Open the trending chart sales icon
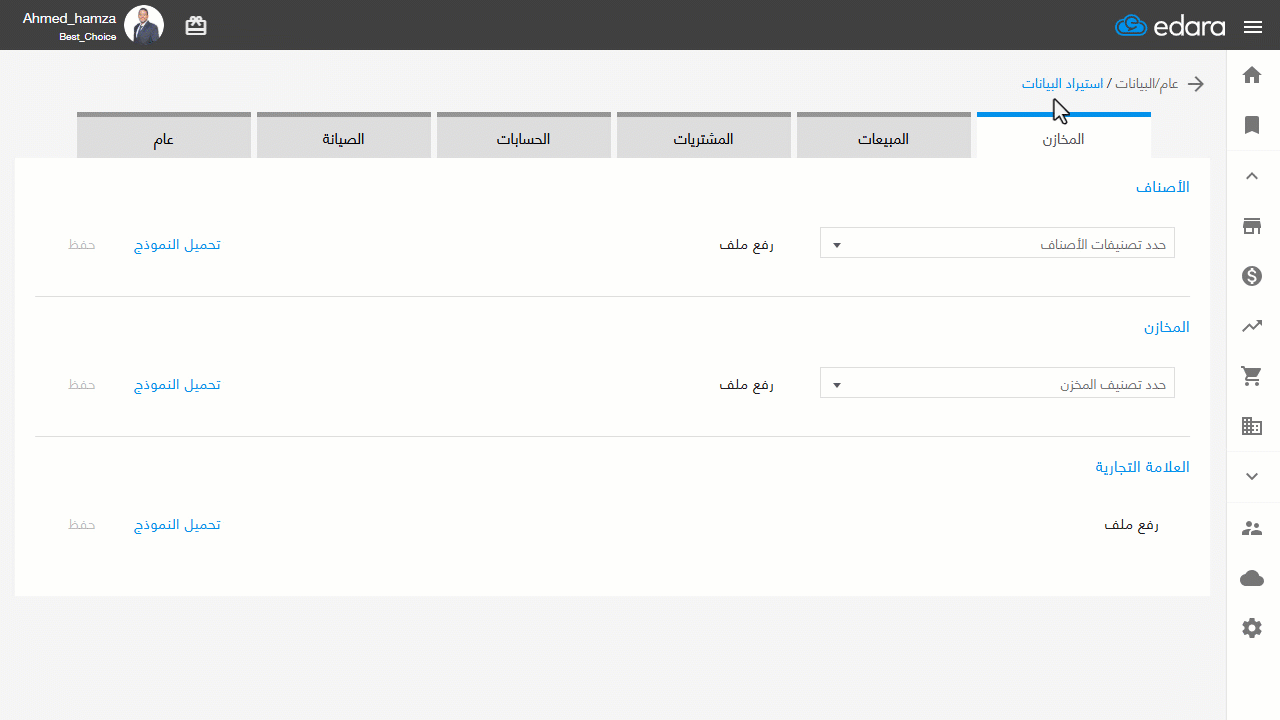The image size is (1280, 720). (x=1252, y=326)
